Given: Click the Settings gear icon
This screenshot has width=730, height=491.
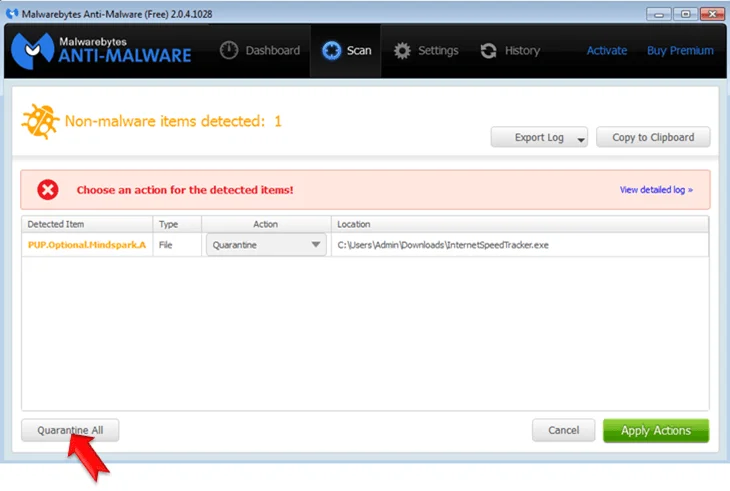Looking at the screenshot, I should coord(402,50).
